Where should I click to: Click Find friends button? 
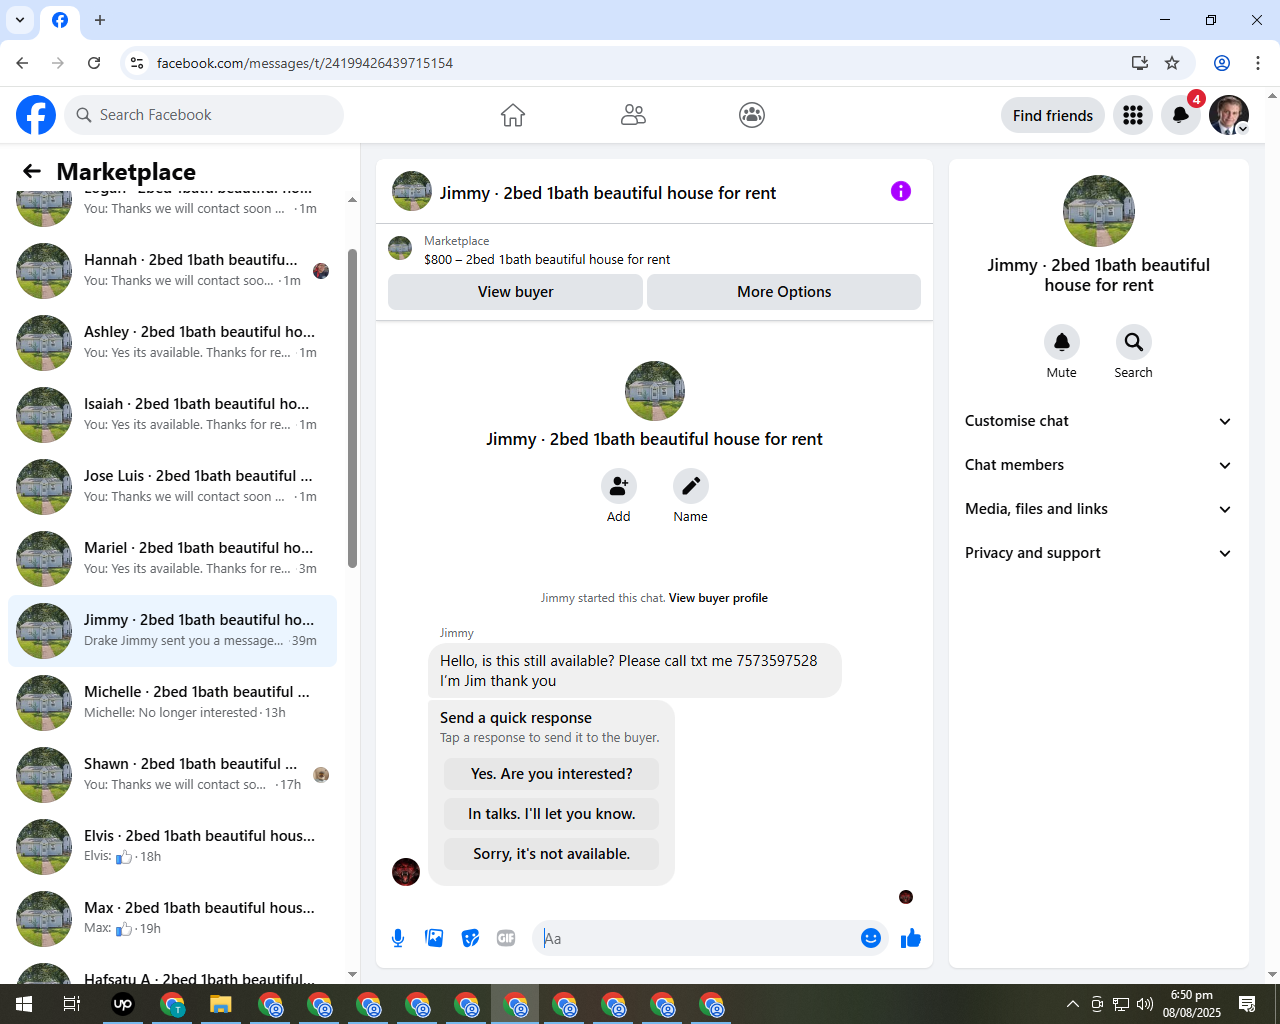coord(1053,115)
